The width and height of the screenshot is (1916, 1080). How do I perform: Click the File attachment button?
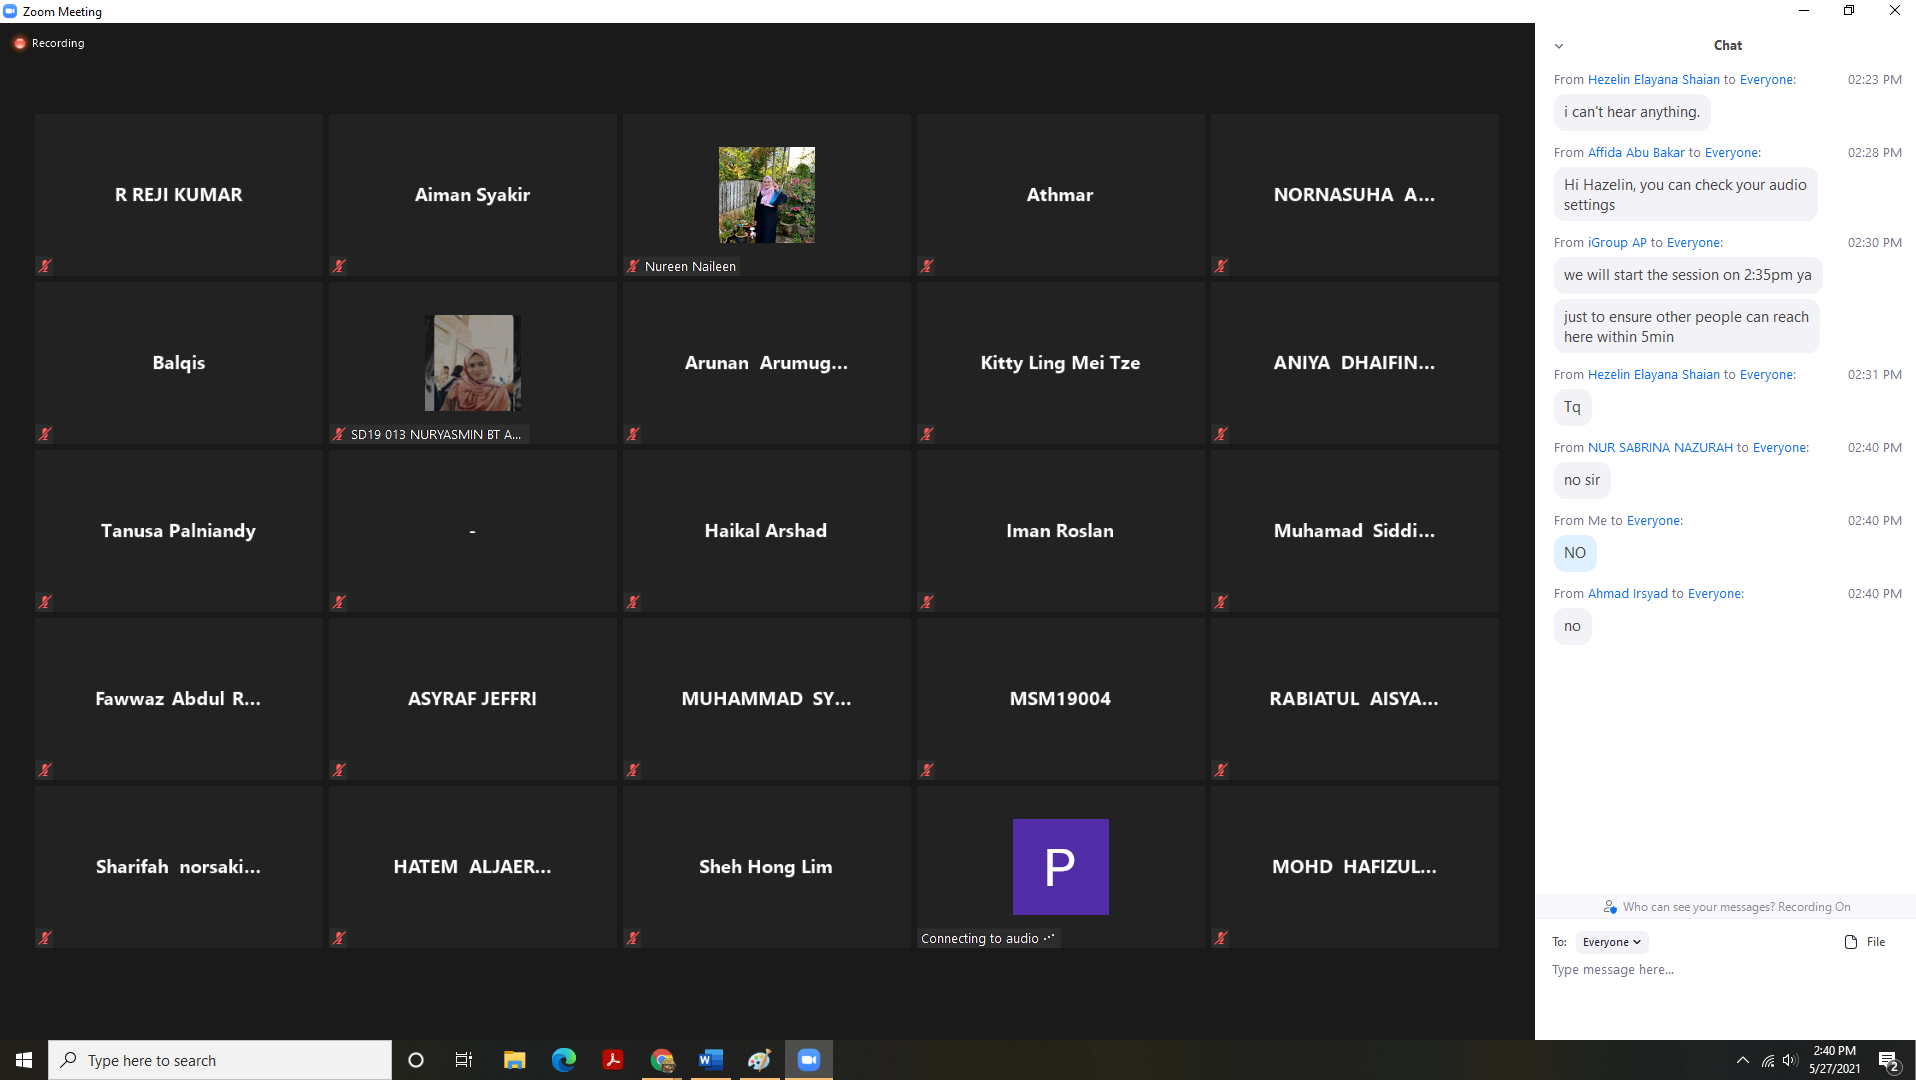[x=1865, y=942]
